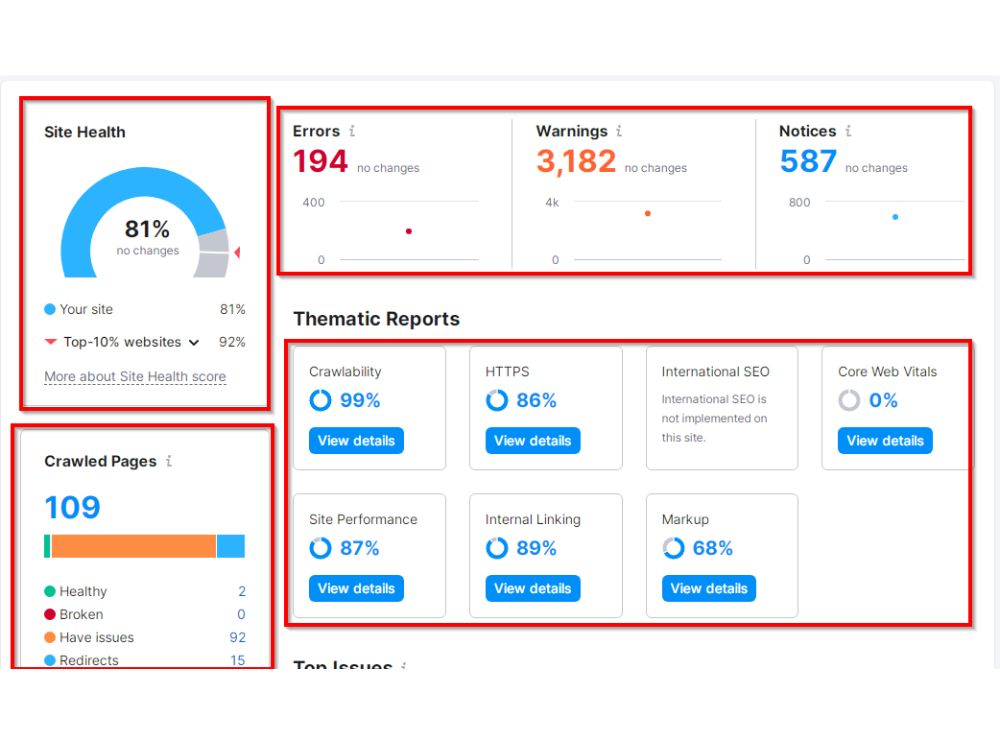Open More about Site Health score link

[x=135, y=376]
